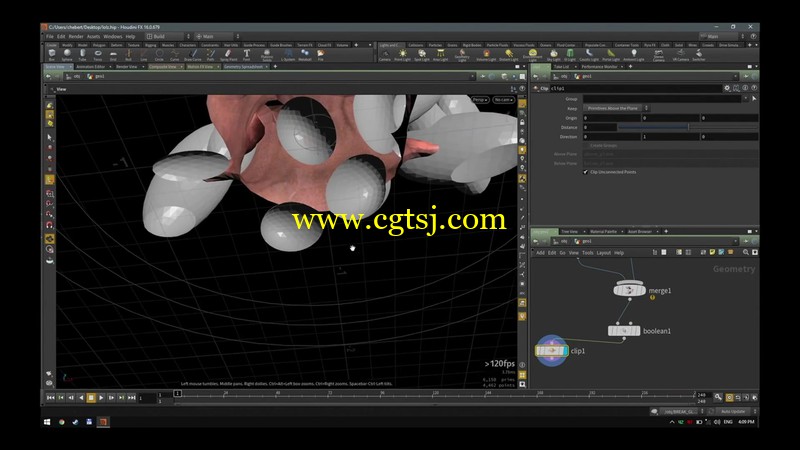The height and width of the screenshot is (450, 800).
Task: Open the Windows menu
Action: (x=112, y=36)
